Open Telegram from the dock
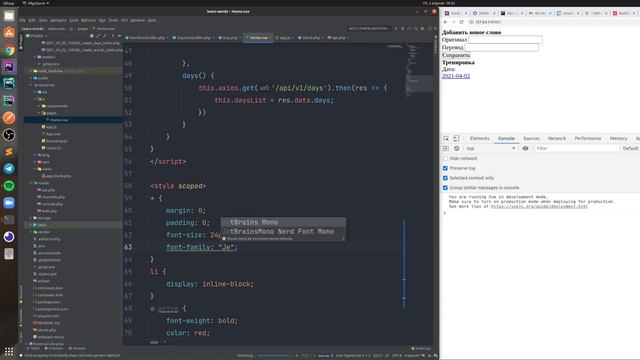640x360 pixels. pyautogui.click(x=9, y=169)
